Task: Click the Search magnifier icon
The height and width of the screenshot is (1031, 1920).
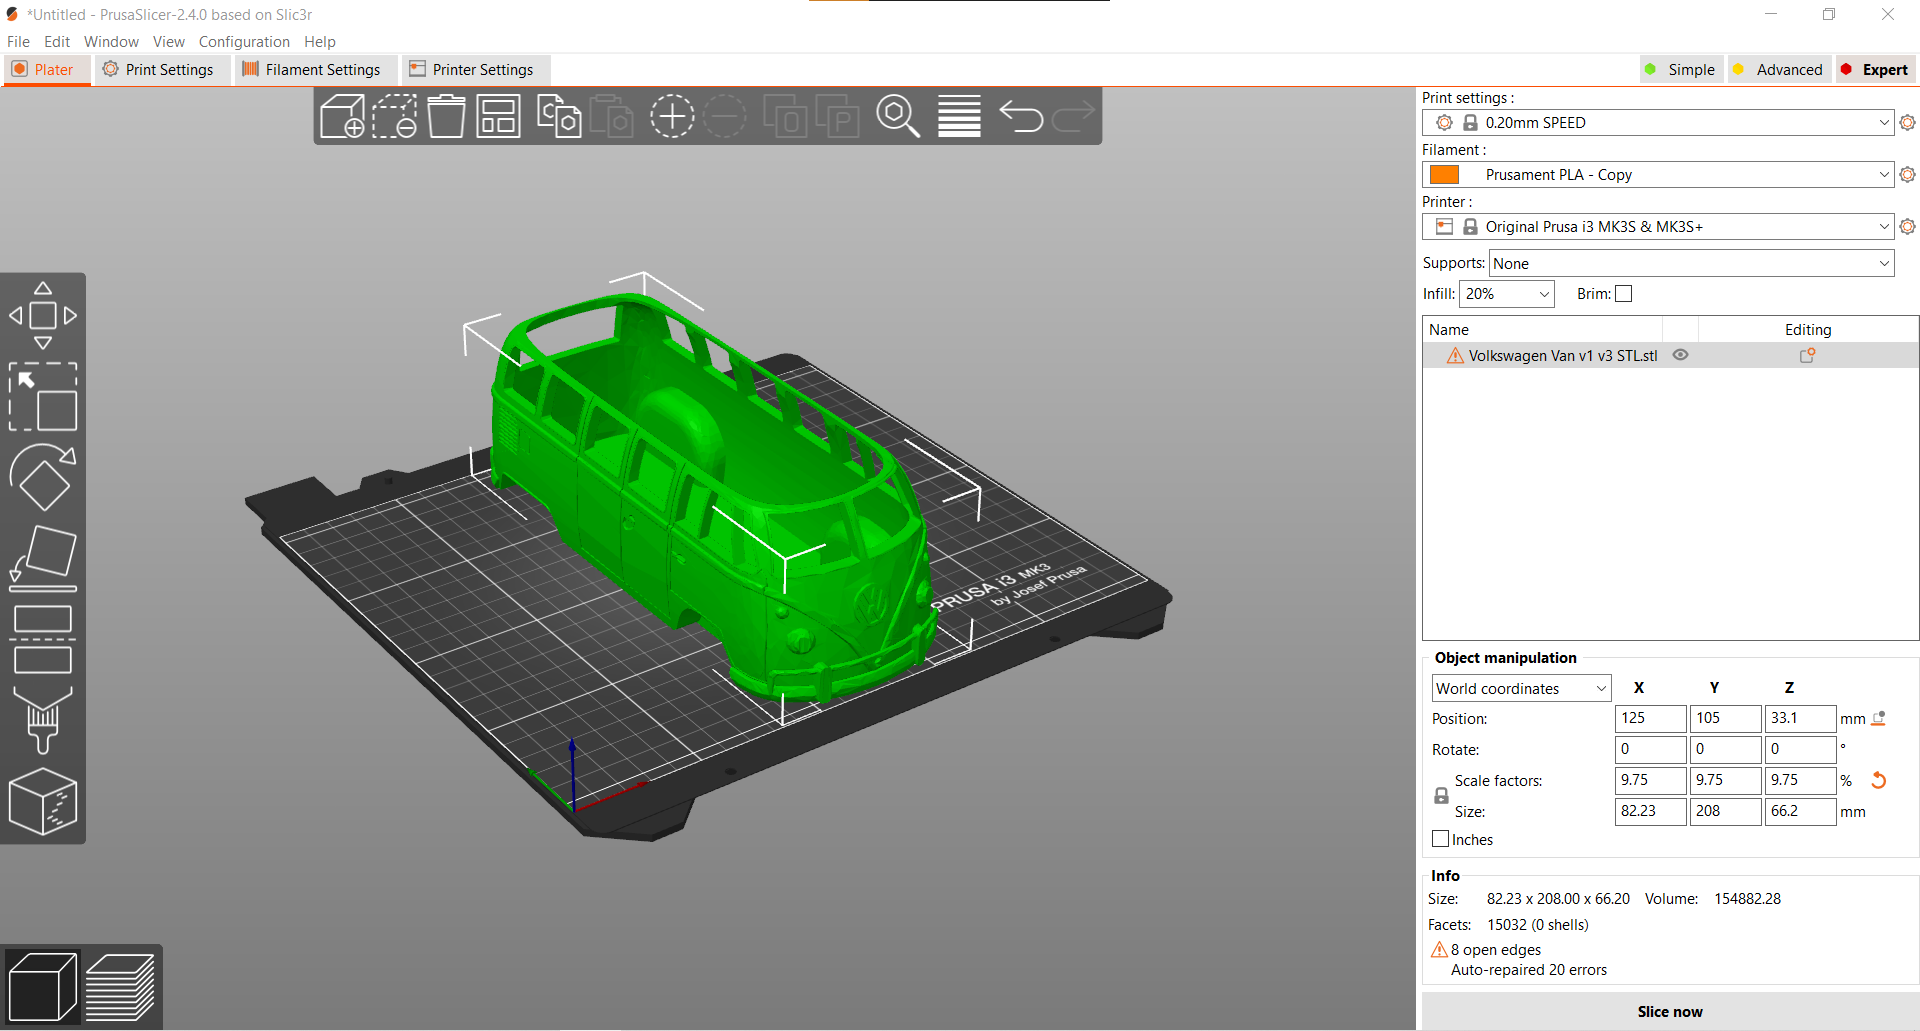Action: [898, 117]
